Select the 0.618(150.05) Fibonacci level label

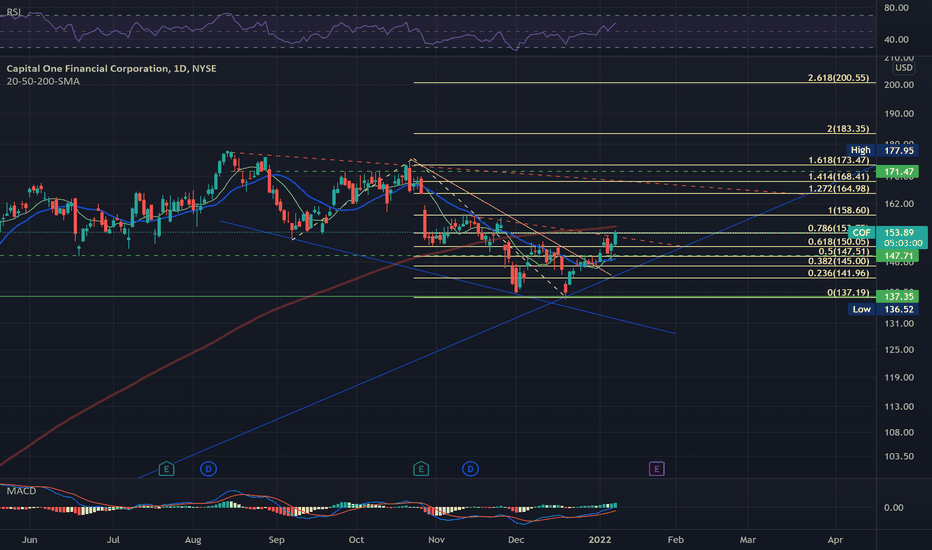tap(838, 241)
